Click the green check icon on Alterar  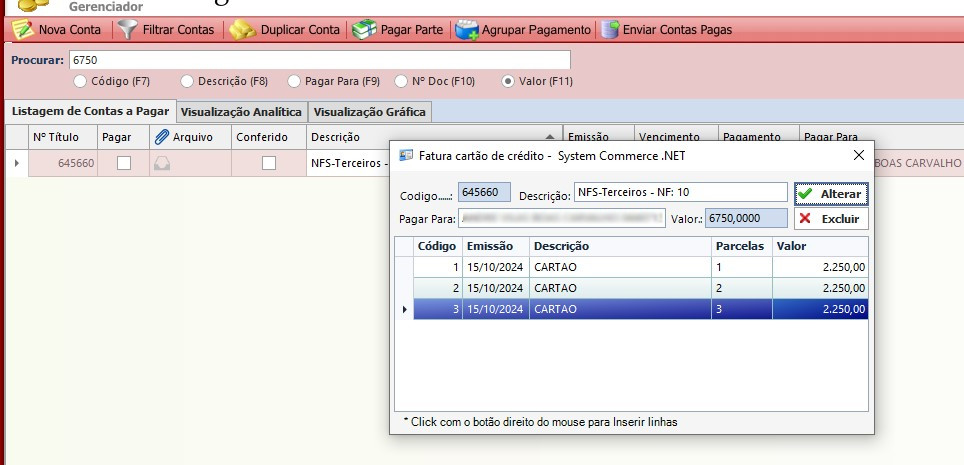(x=805, y=194)
